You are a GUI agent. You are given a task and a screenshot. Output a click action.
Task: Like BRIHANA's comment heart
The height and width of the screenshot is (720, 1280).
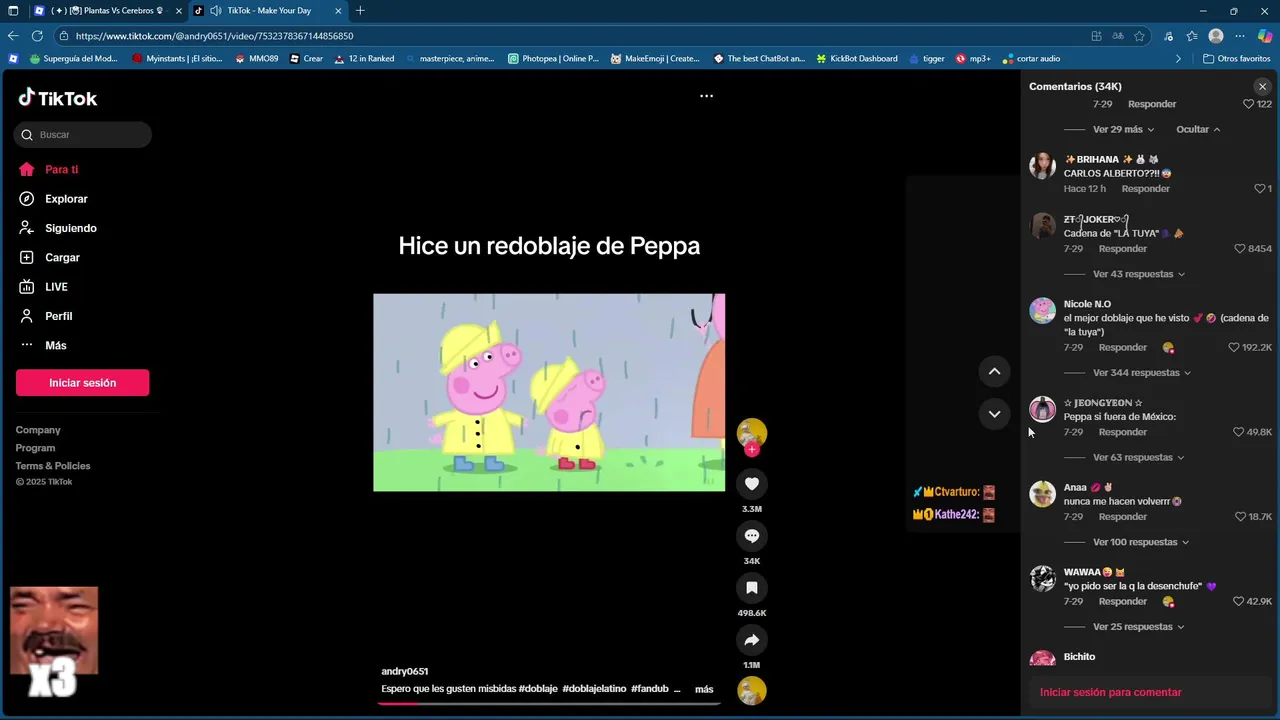(x=1259, y=189)
